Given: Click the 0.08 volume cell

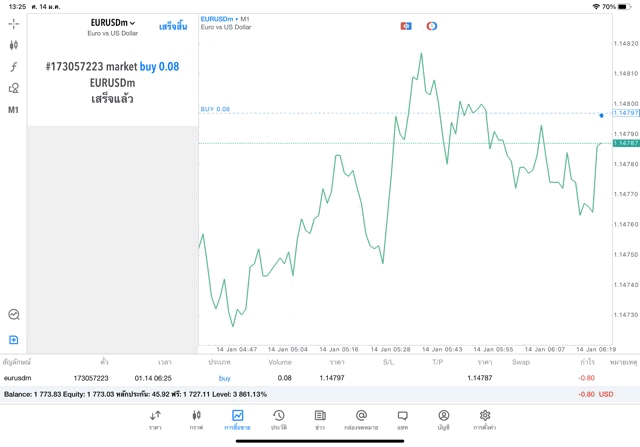Looking at the screenshot, I should coord(284,378).
